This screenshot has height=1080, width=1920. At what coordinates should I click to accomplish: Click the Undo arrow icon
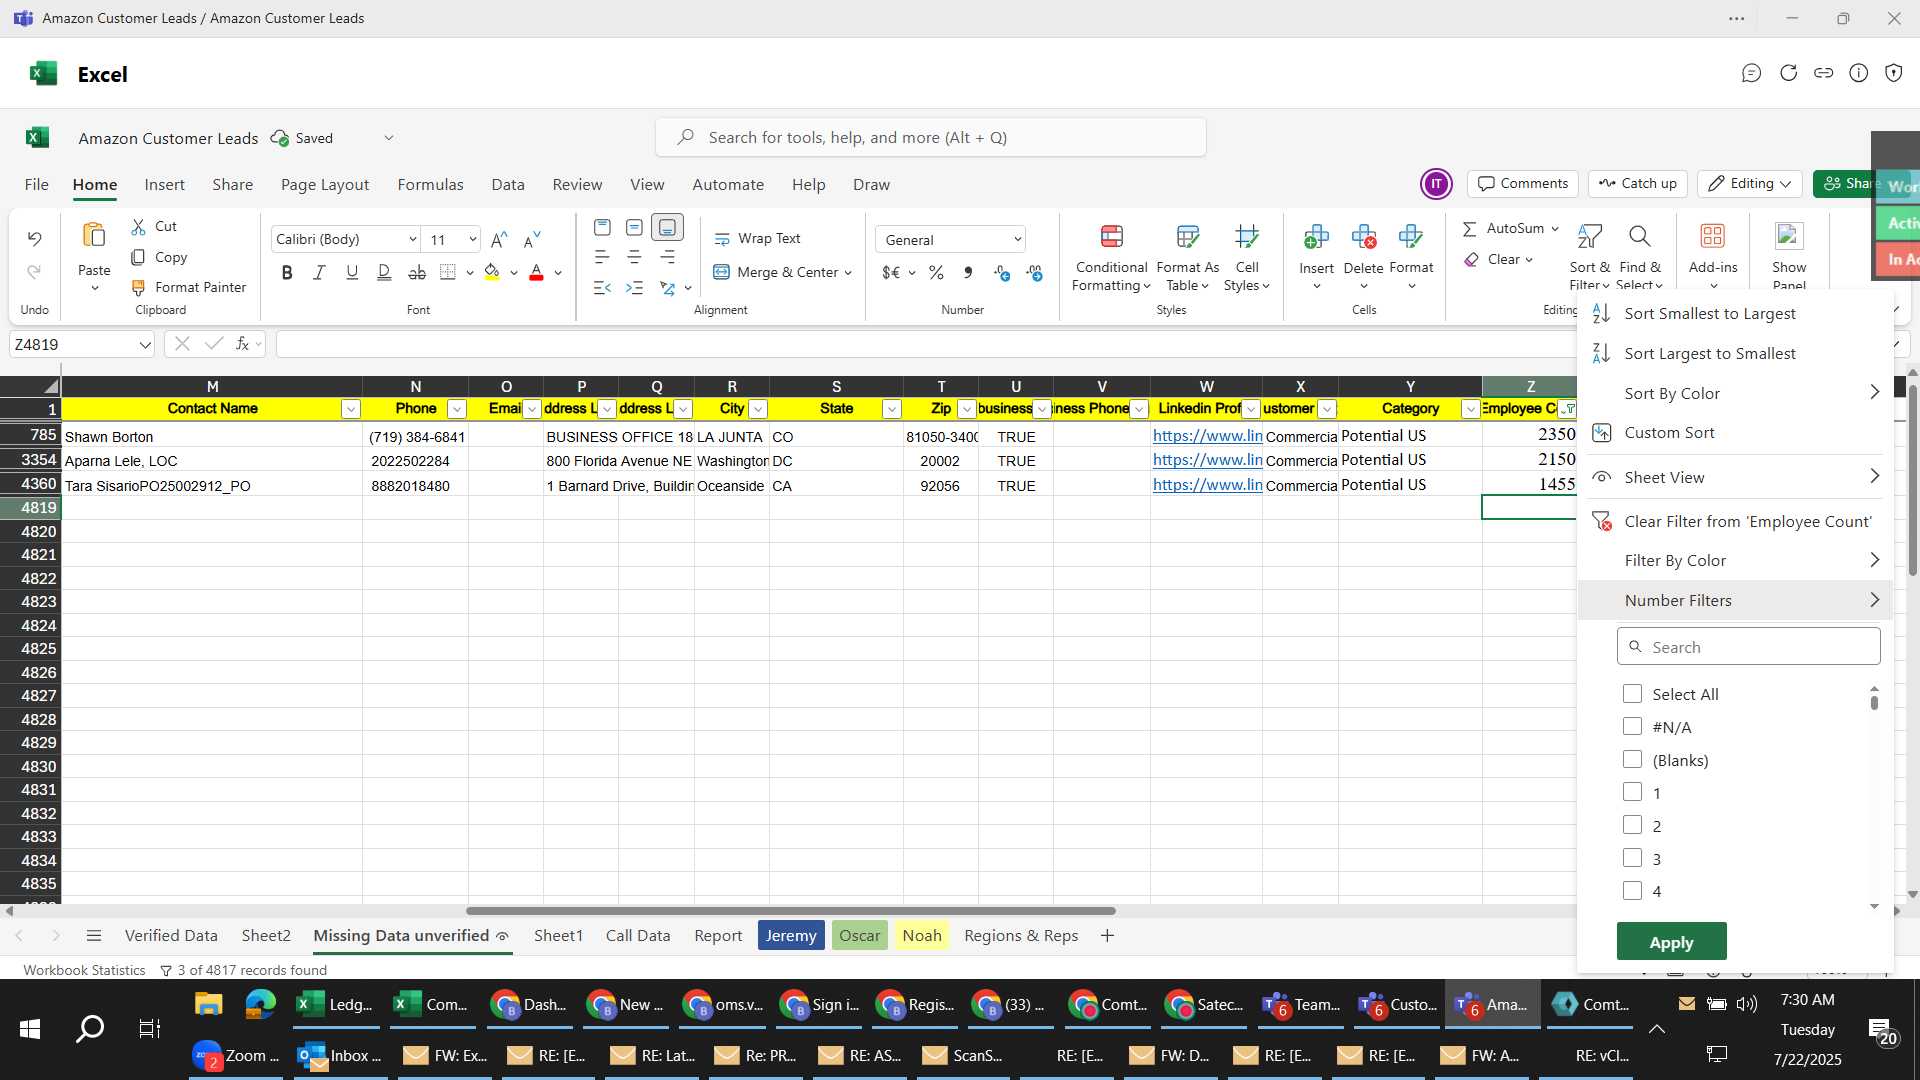click(34, 238)
